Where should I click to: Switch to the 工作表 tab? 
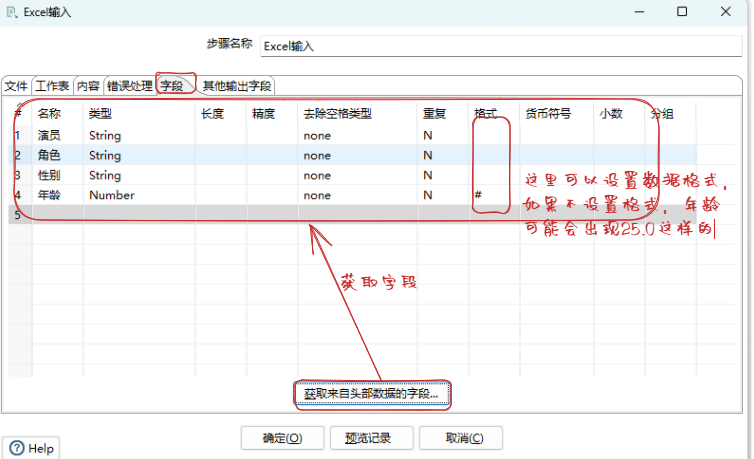click(x=52, y=86)
